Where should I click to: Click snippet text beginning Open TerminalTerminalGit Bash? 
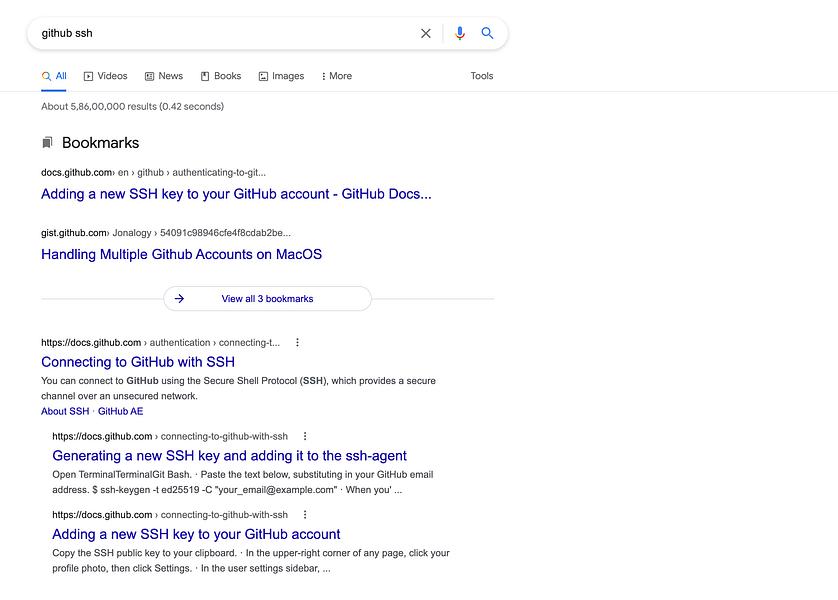click(x=243, y=482)
